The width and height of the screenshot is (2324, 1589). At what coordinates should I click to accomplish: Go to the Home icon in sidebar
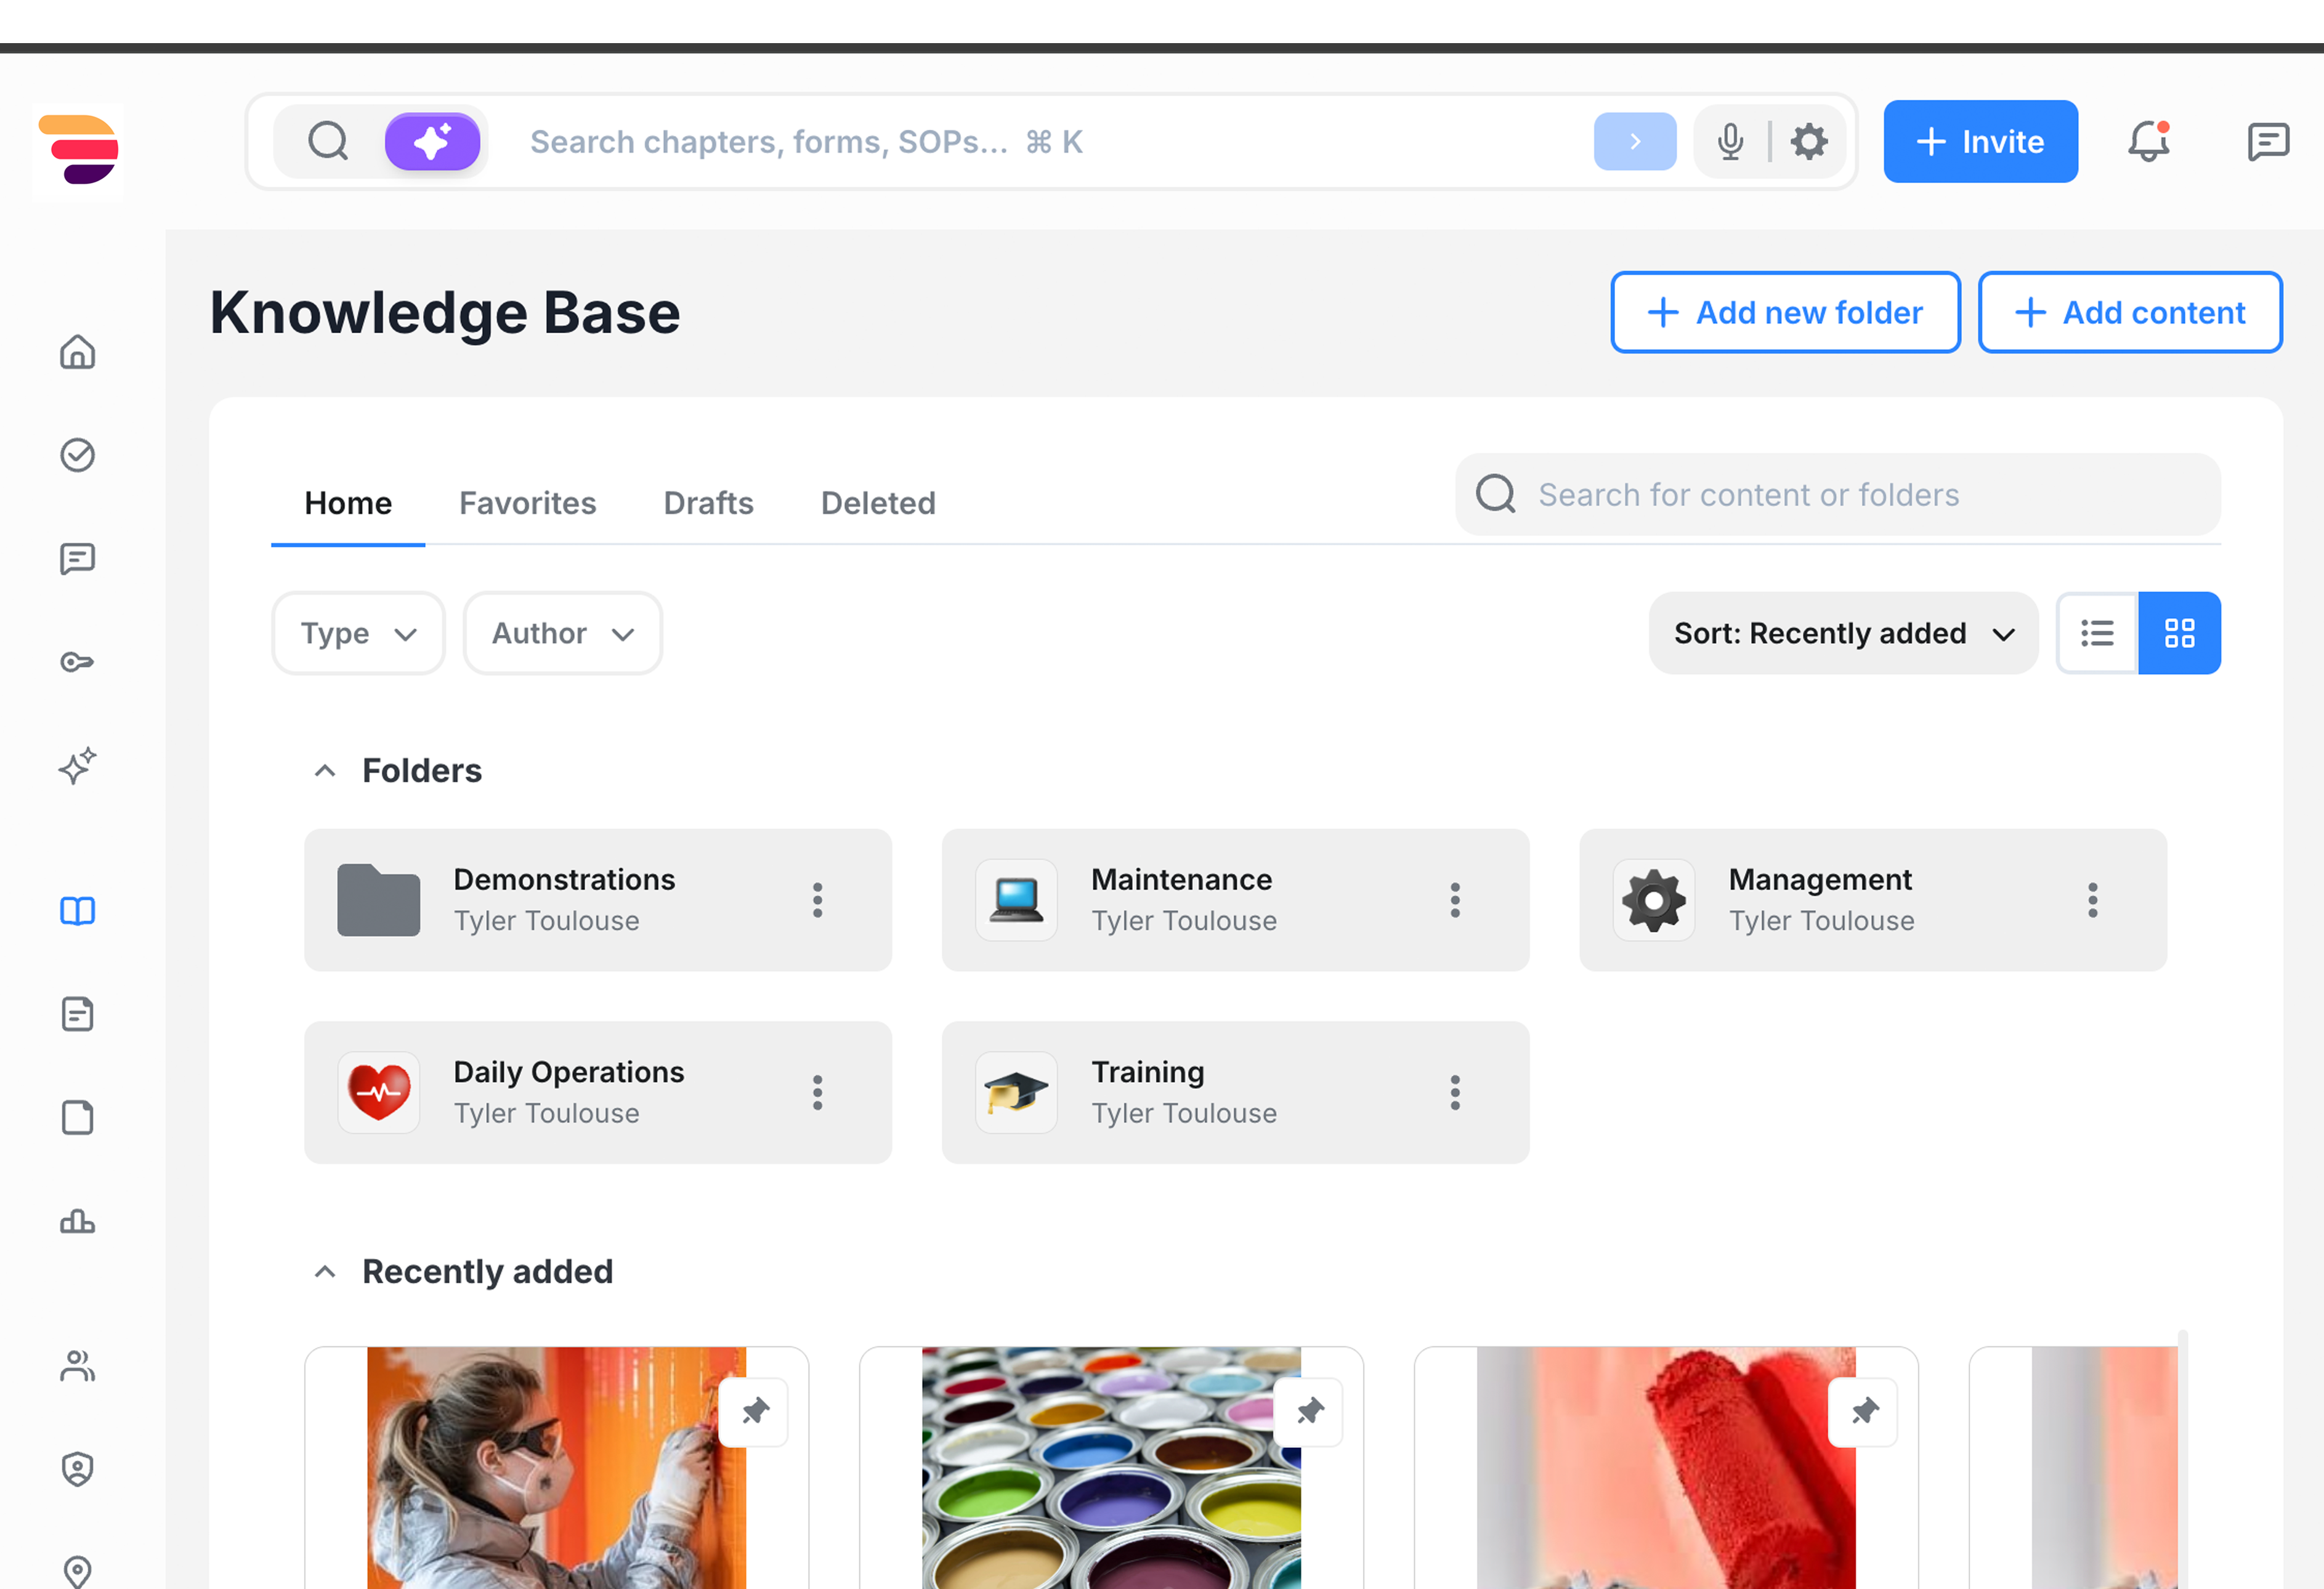[77, 352]
